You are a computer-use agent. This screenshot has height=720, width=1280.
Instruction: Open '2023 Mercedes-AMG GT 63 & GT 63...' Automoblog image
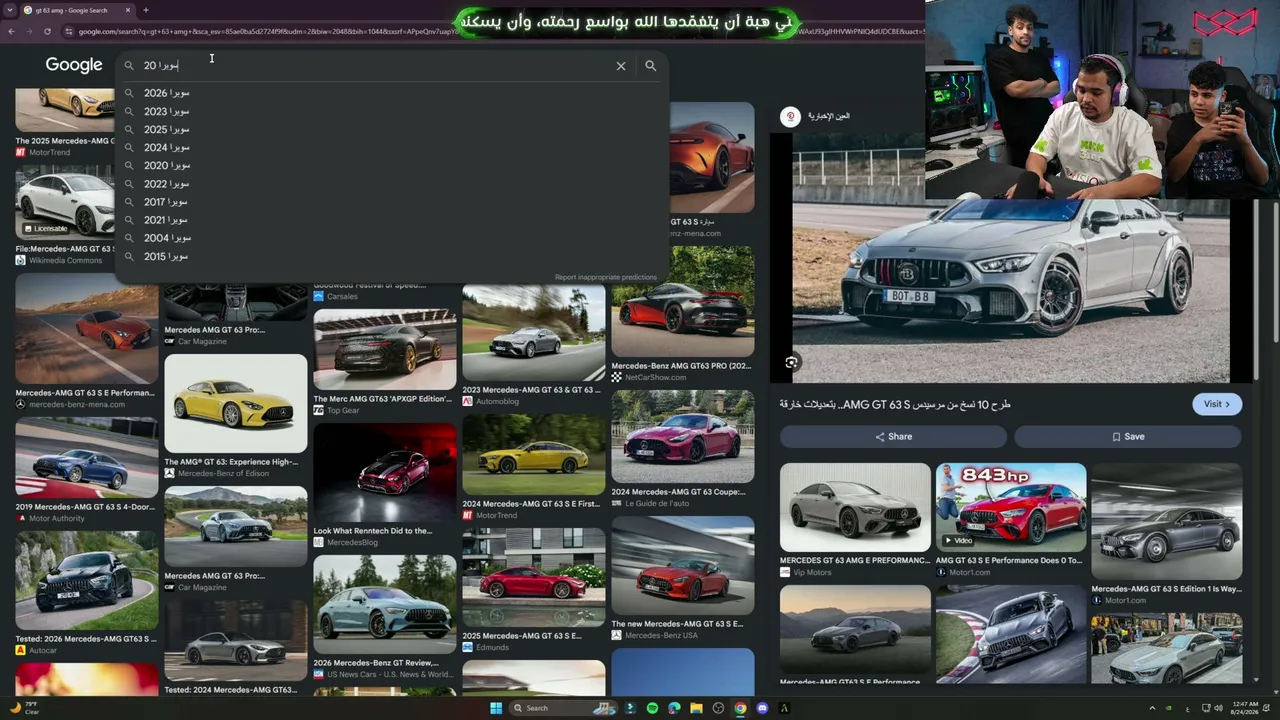[x=534, y=334]
